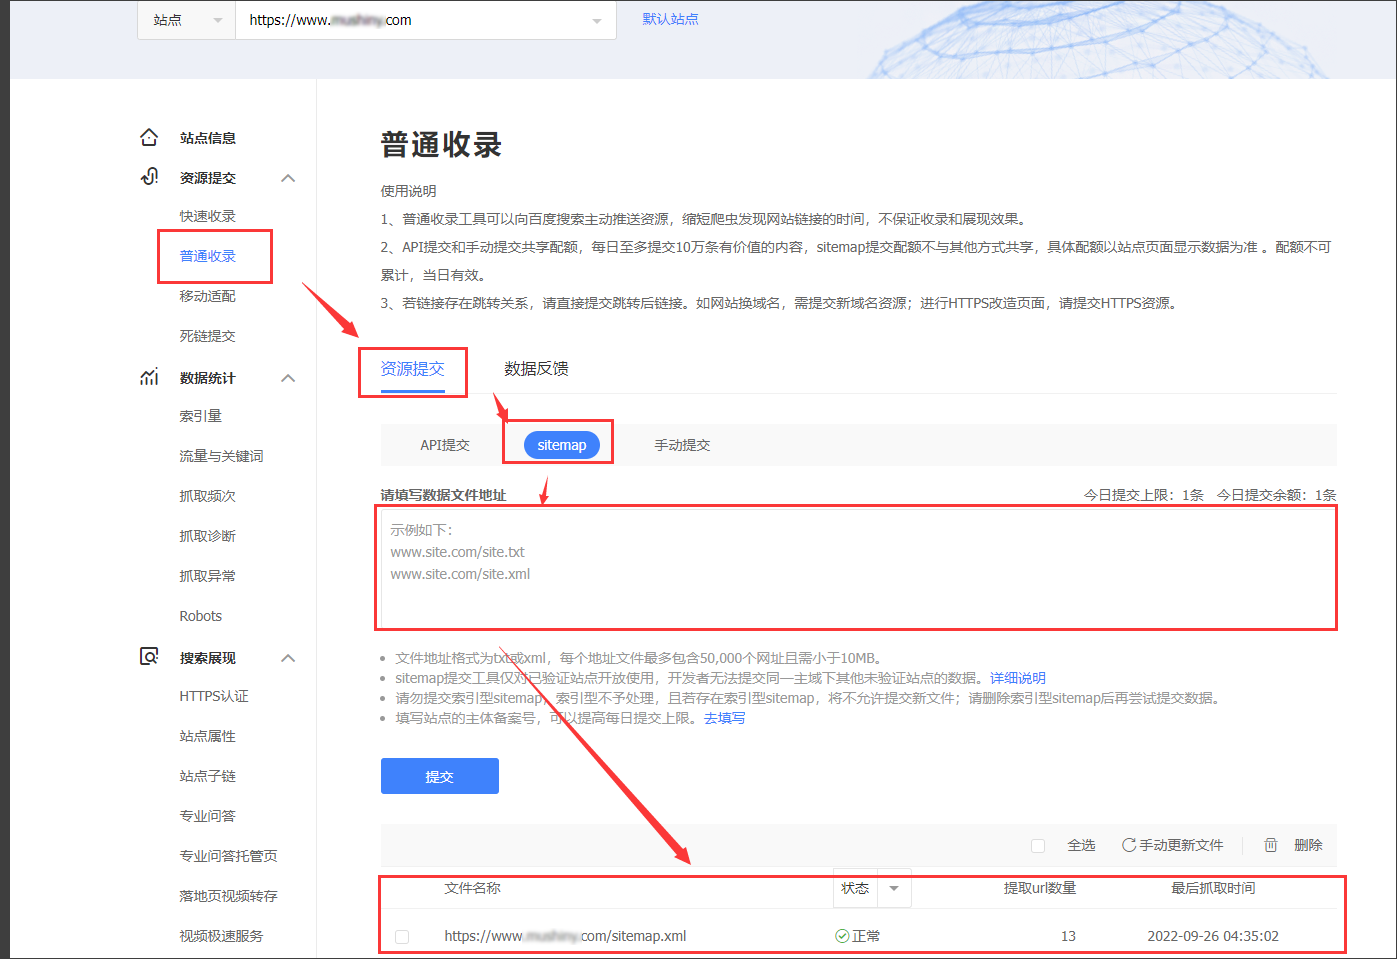The image size is (1397, 959).
Task: Click the trash icon next to 删除
Action: coord(1270,845)
